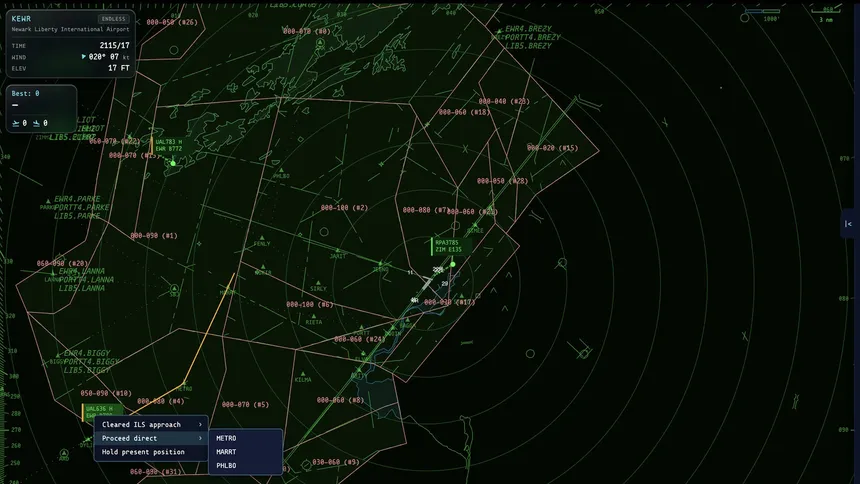Click the 000-050 (#1) airspace label
The image size is (860, 484).
click(154, 235)
